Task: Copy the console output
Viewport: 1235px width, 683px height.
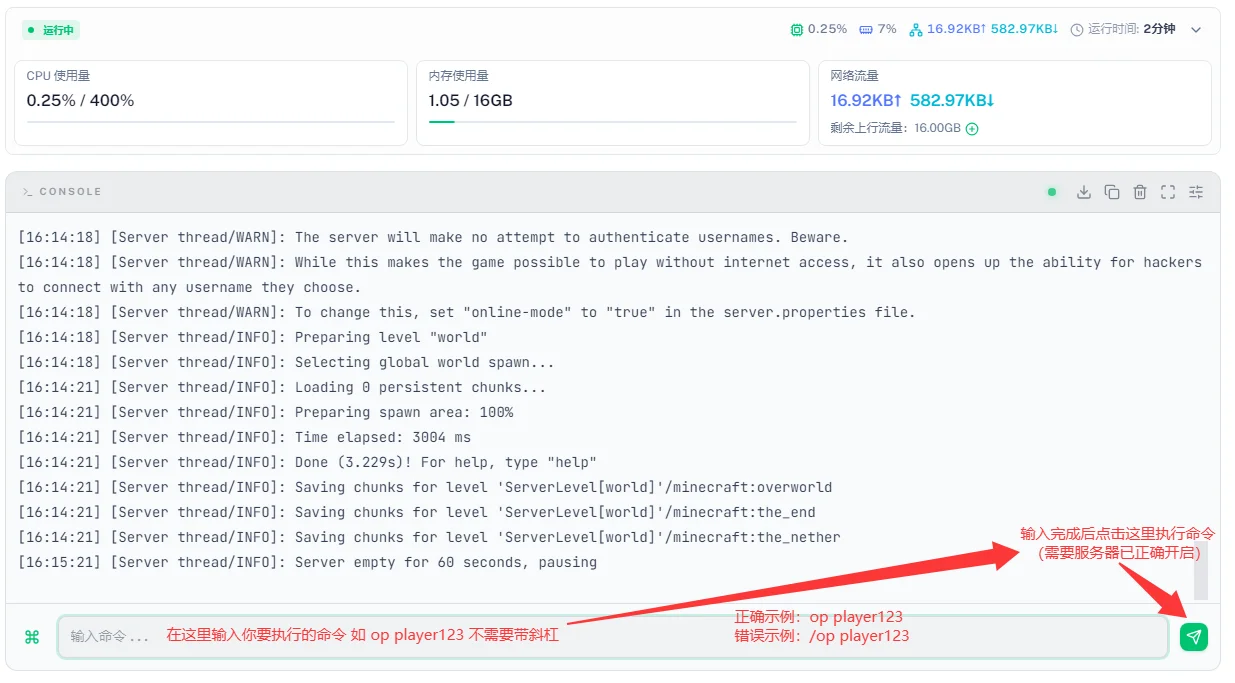Action: coord(1111,192)
